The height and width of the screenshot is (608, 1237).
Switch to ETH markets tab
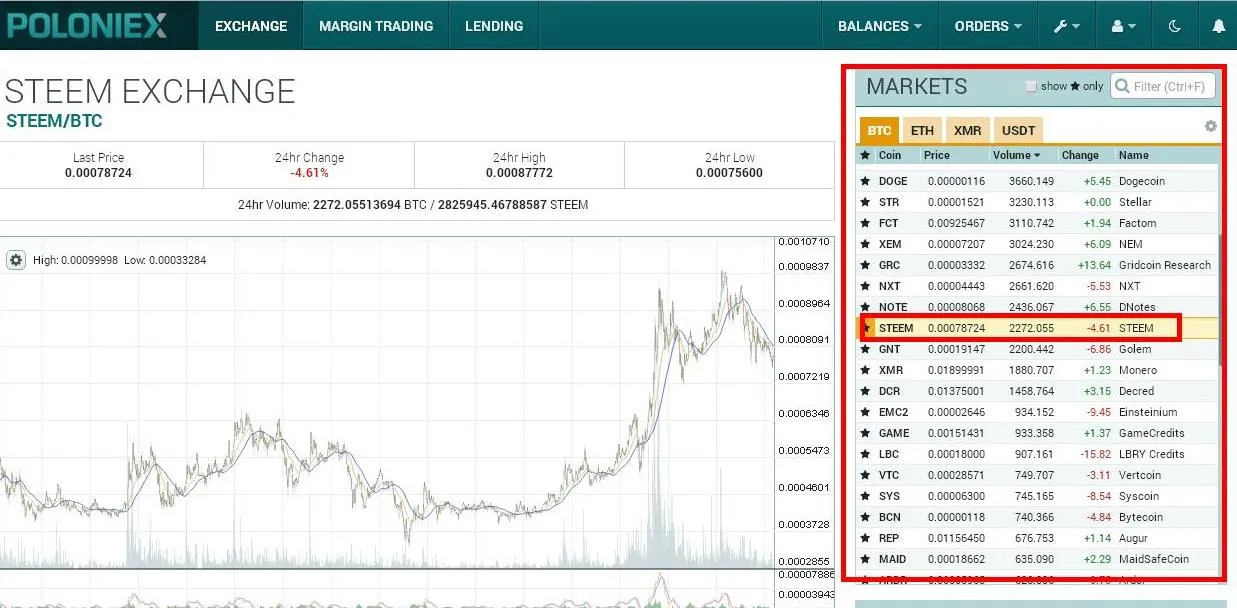[x=922, y=130]
